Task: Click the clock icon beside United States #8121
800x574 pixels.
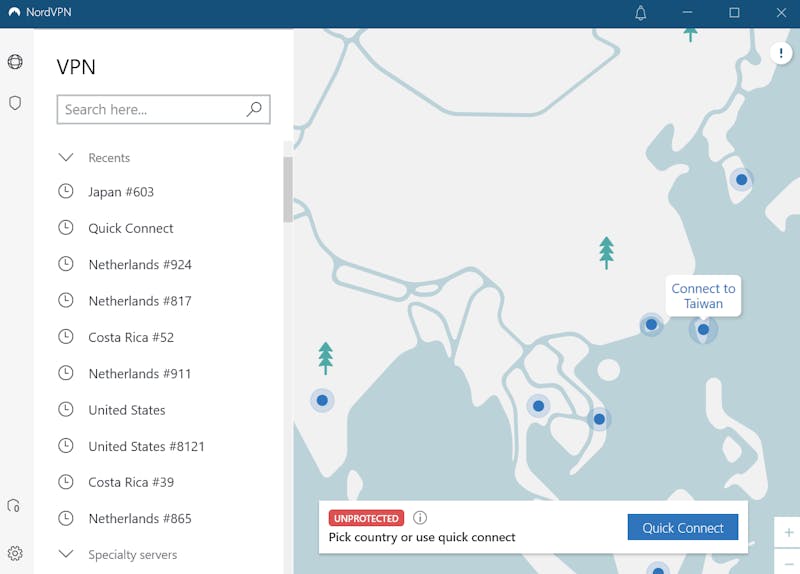Action: (65, 445)
